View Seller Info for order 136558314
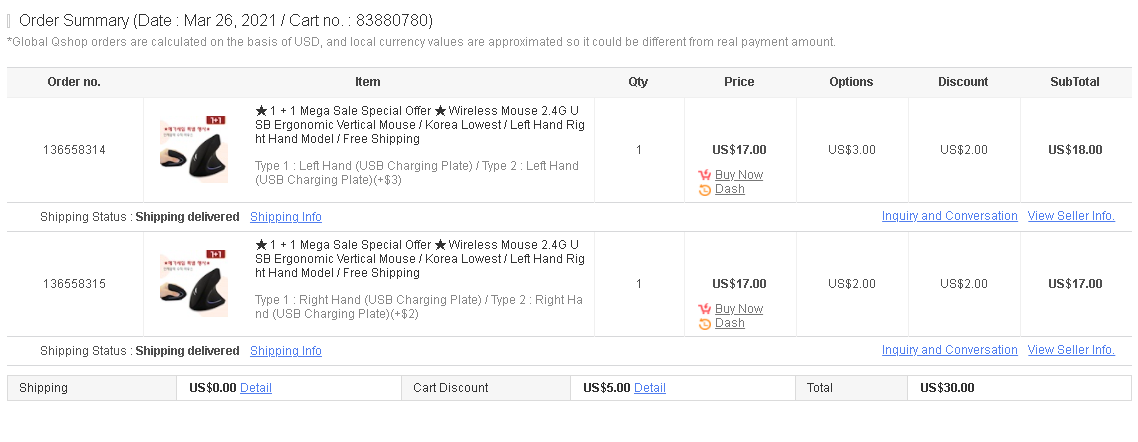 [x=1071, y=216]
